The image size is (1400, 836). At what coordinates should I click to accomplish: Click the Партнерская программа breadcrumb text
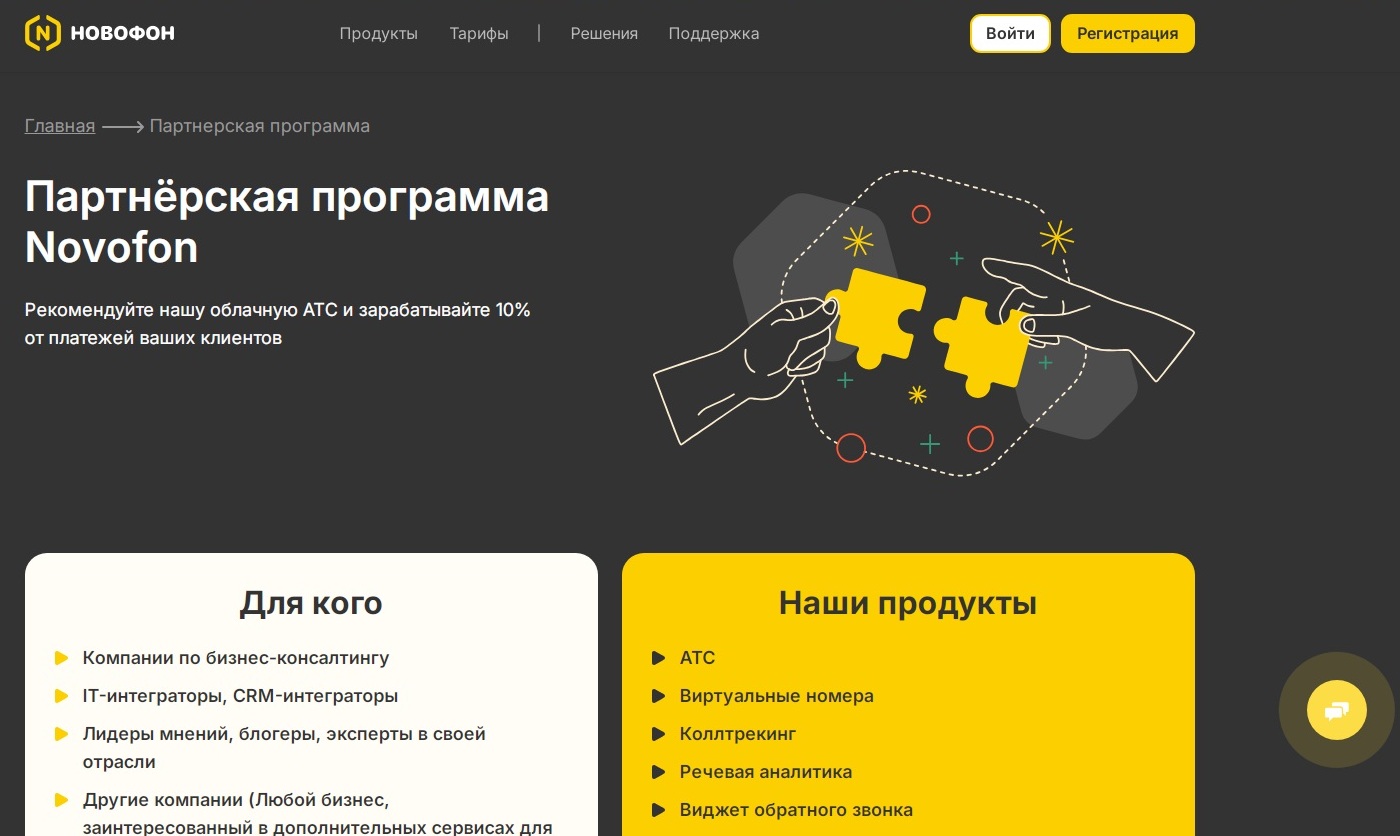click(x=260, y=126)
